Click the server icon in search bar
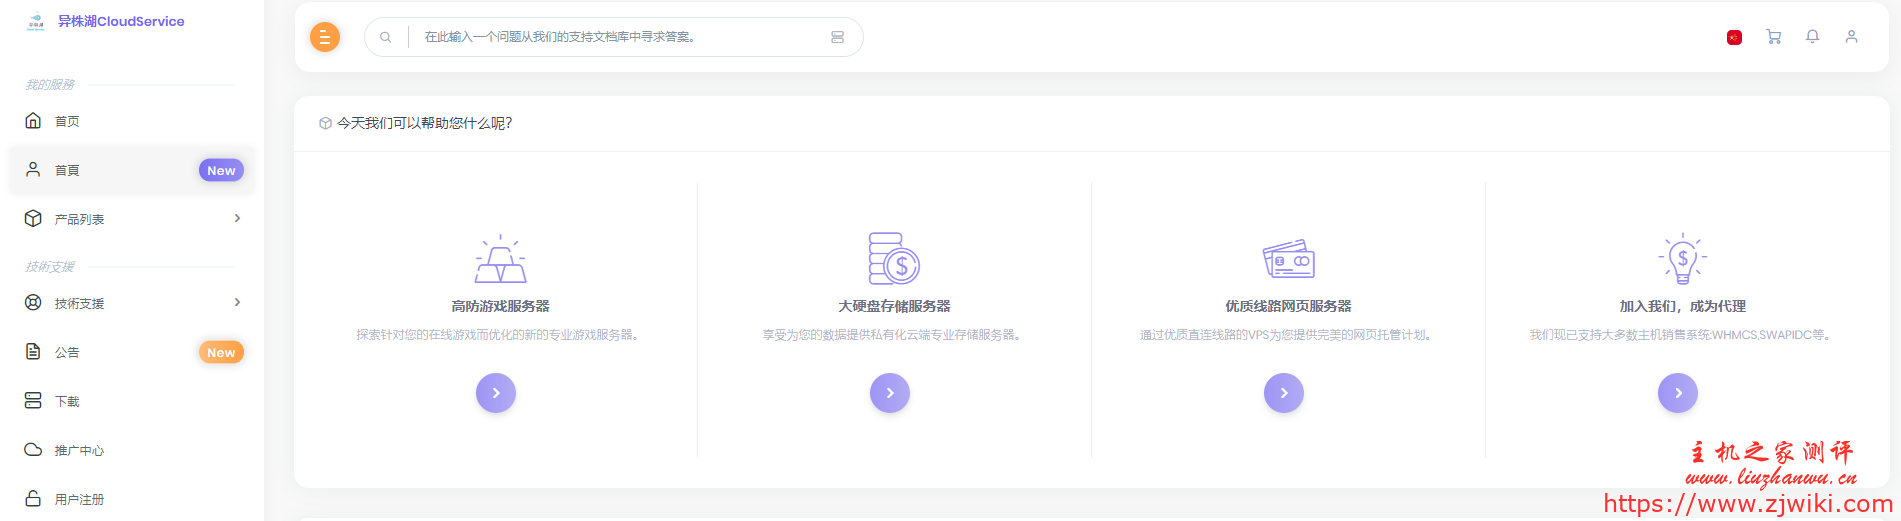The width and height of the screenshot is (1901, 521). coord(837,37)
